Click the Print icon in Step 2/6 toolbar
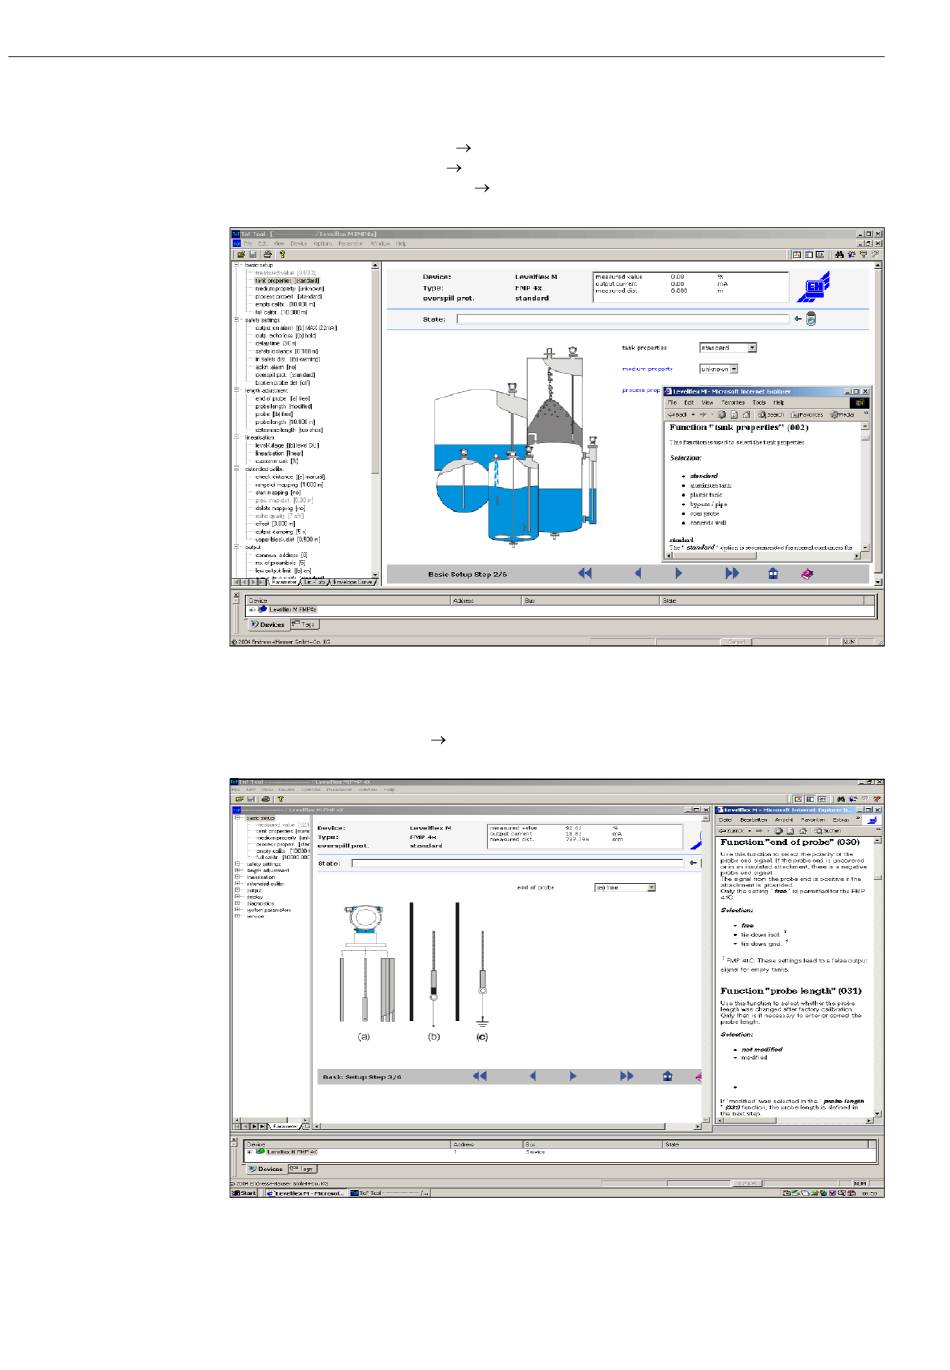Viewport: 950px width, 1370px height. (267, 254)
